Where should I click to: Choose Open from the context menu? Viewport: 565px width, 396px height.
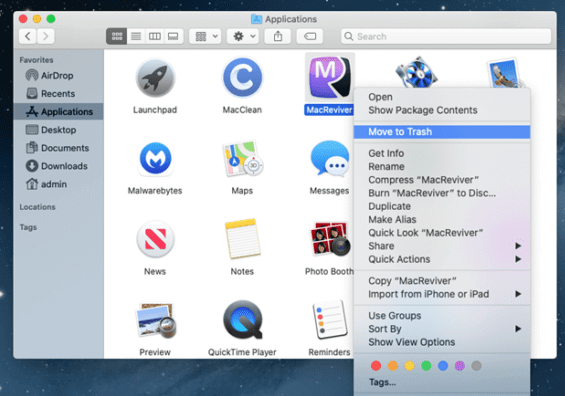click(x=442, y=97)
